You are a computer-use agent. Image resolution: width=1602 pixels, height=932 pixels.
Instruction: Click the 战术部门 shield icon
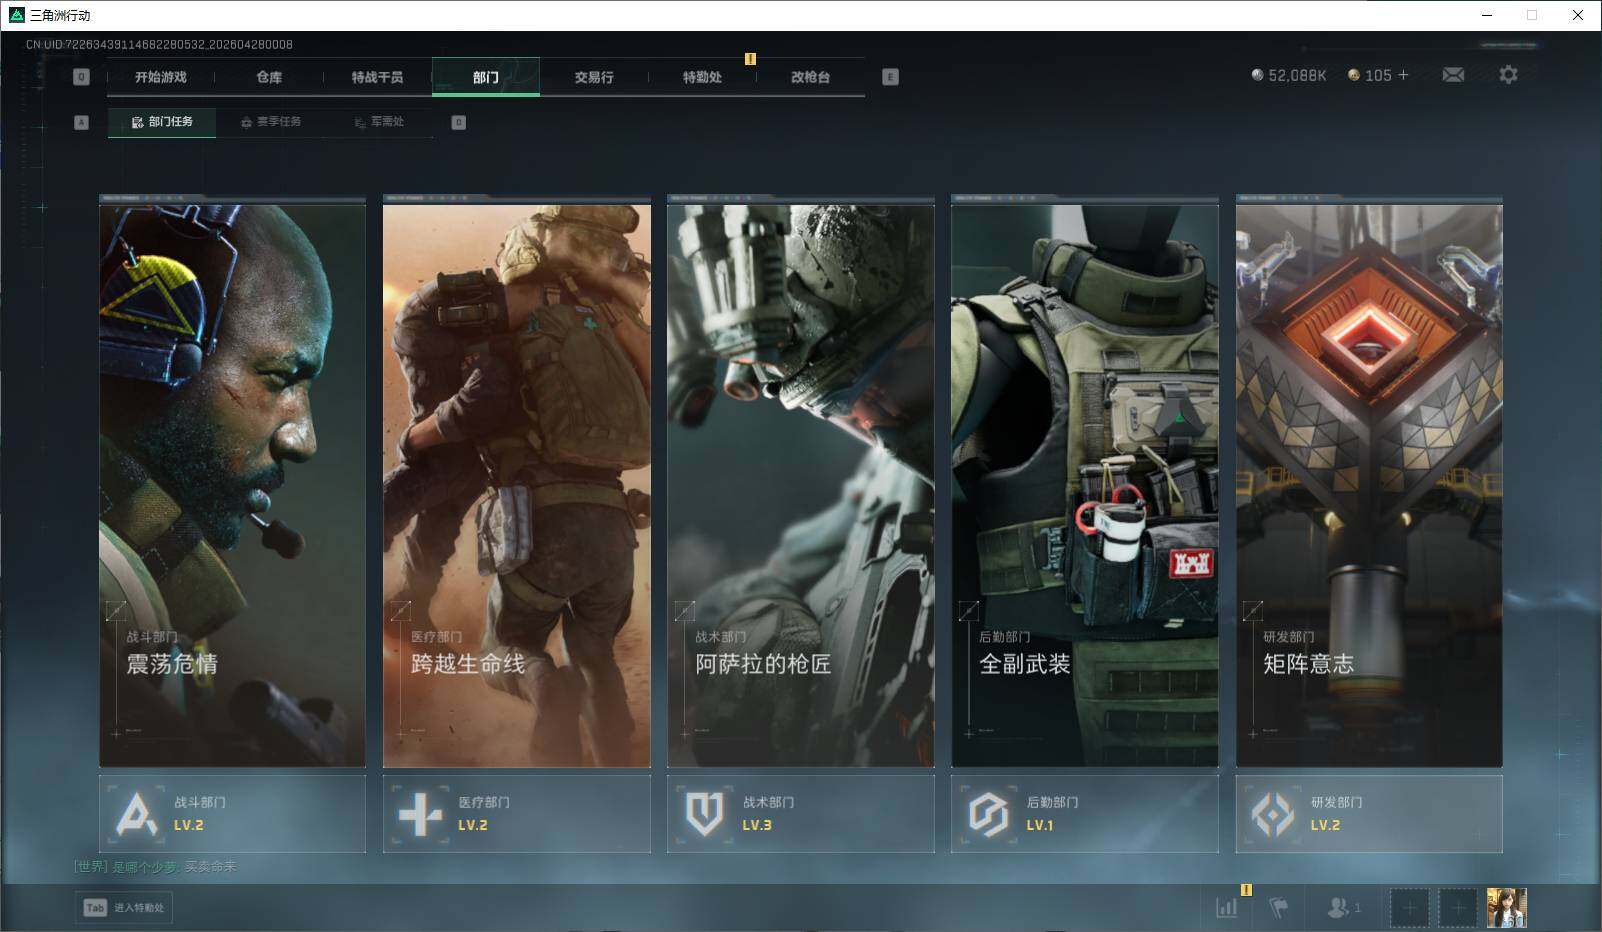[704, 814]
